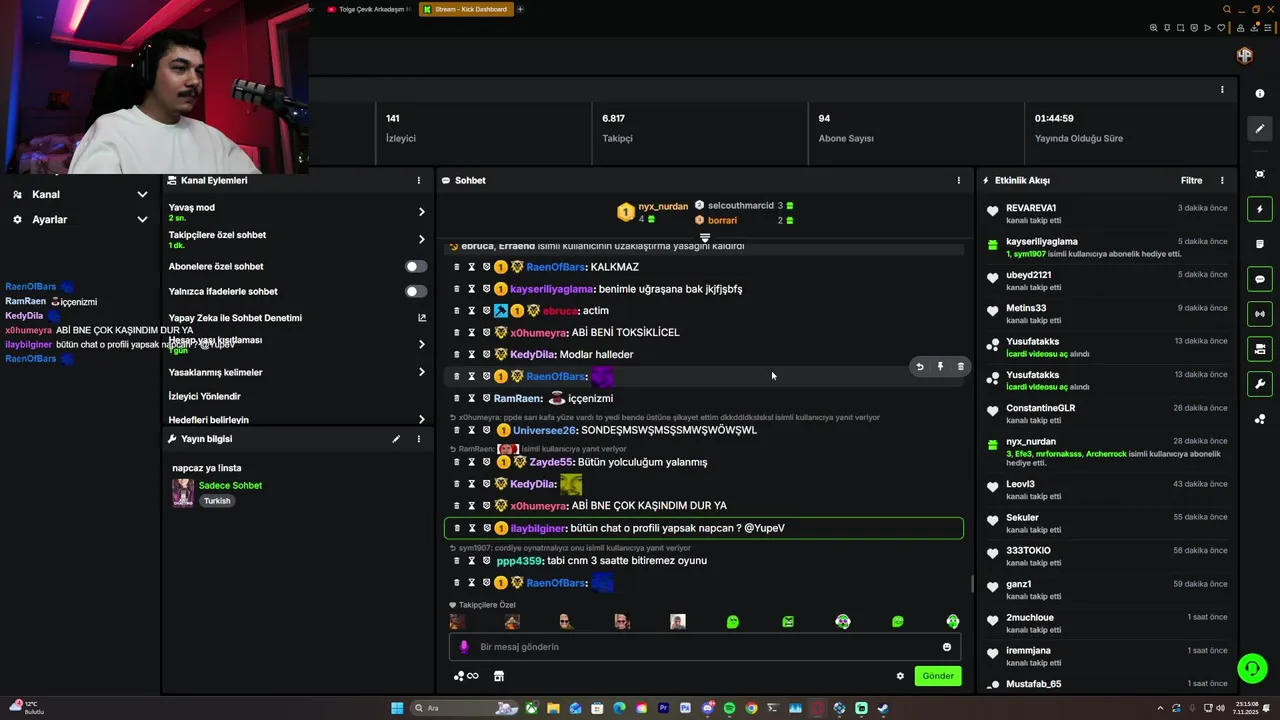1280x720 pixels.
Task: Click the document notes sidebar icon
Action: [x=1259, y=244]
